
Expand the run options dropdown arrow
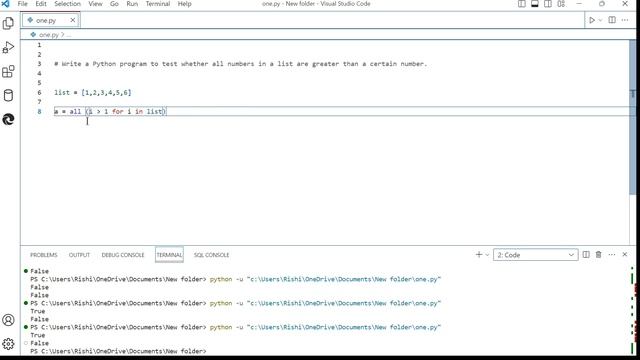pos(600,20)
